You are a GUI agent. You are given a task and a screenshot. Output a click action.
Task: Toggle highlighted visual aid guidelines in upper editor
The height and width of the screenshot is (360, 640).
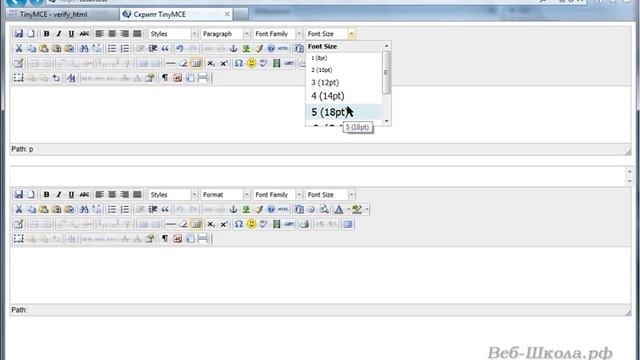pos(196,63)
